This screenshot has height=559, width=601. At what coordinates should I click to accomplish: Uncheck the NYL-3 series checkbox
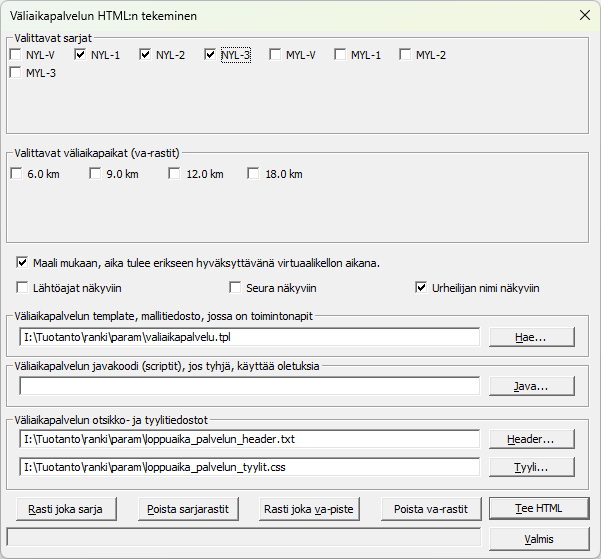click(x=211, y=55)
